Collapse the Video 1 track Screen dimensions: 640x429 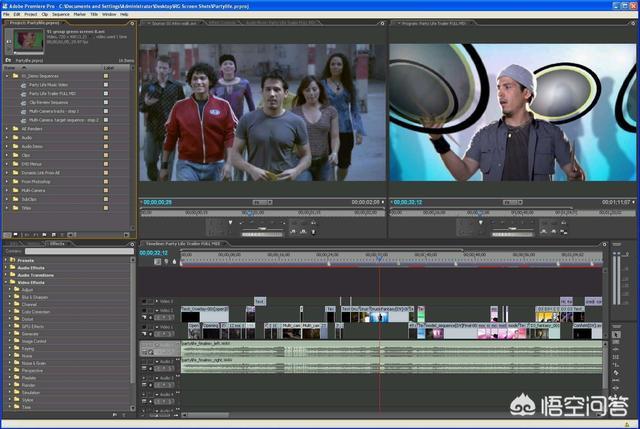coord(157,327)
